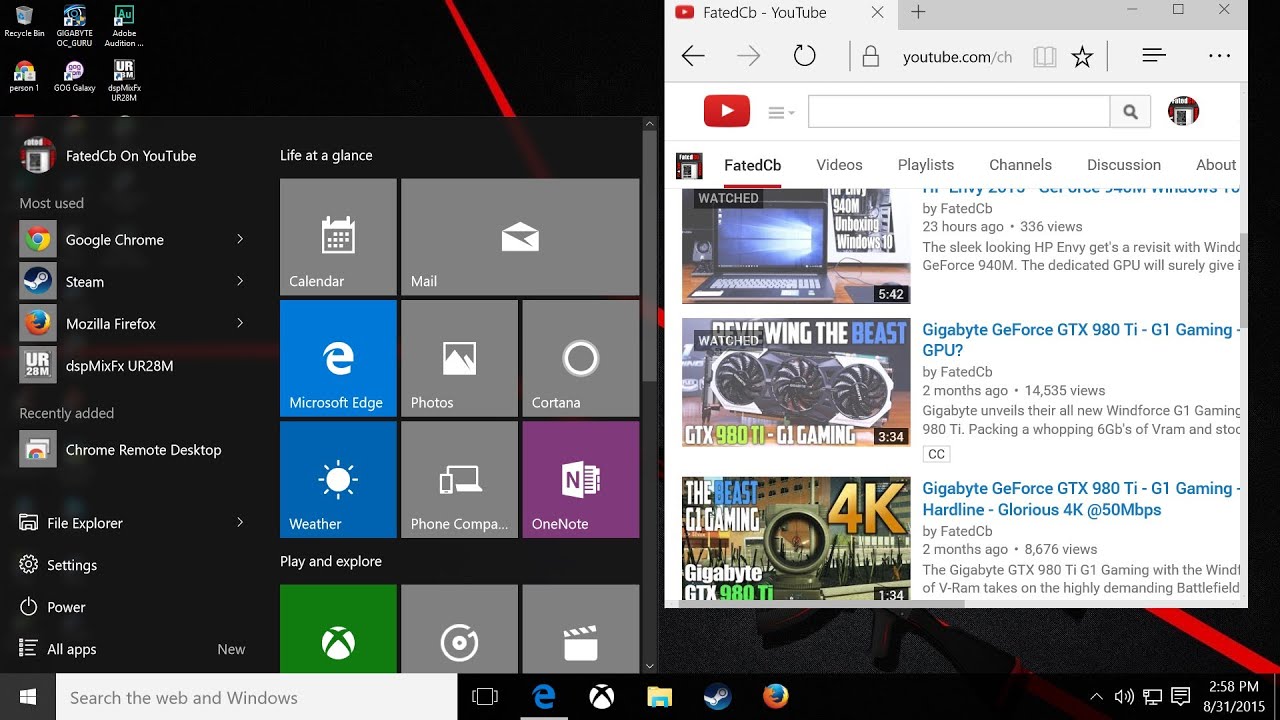Open the Movies & TV tile
The image size is (1280, 720).
[x=580, y=629]
